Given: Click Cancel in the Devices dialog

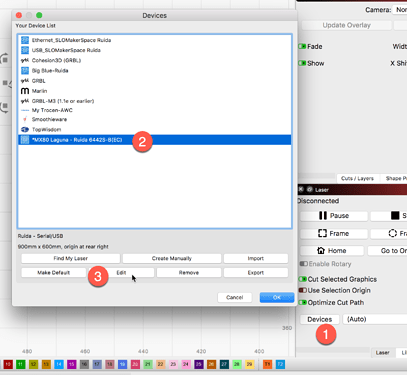Looking at the screenshot, I should pyautogui.click(x=235, y=297).
